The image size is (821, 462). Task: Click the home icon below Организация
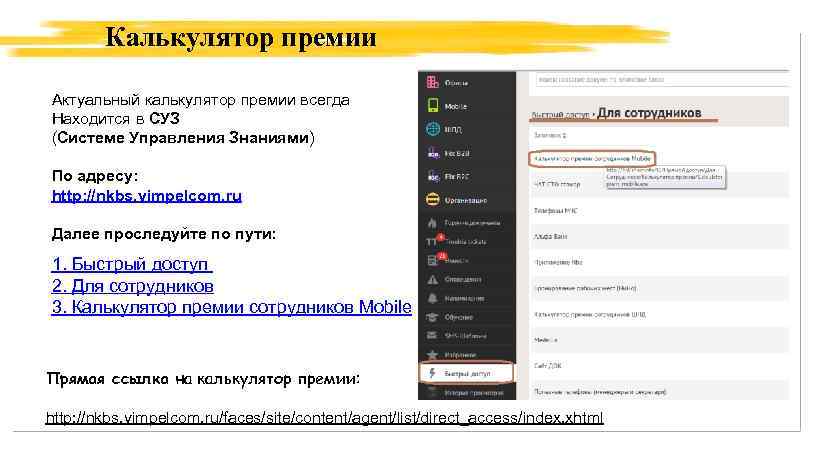pyautogui.click(x=432, y=223)
